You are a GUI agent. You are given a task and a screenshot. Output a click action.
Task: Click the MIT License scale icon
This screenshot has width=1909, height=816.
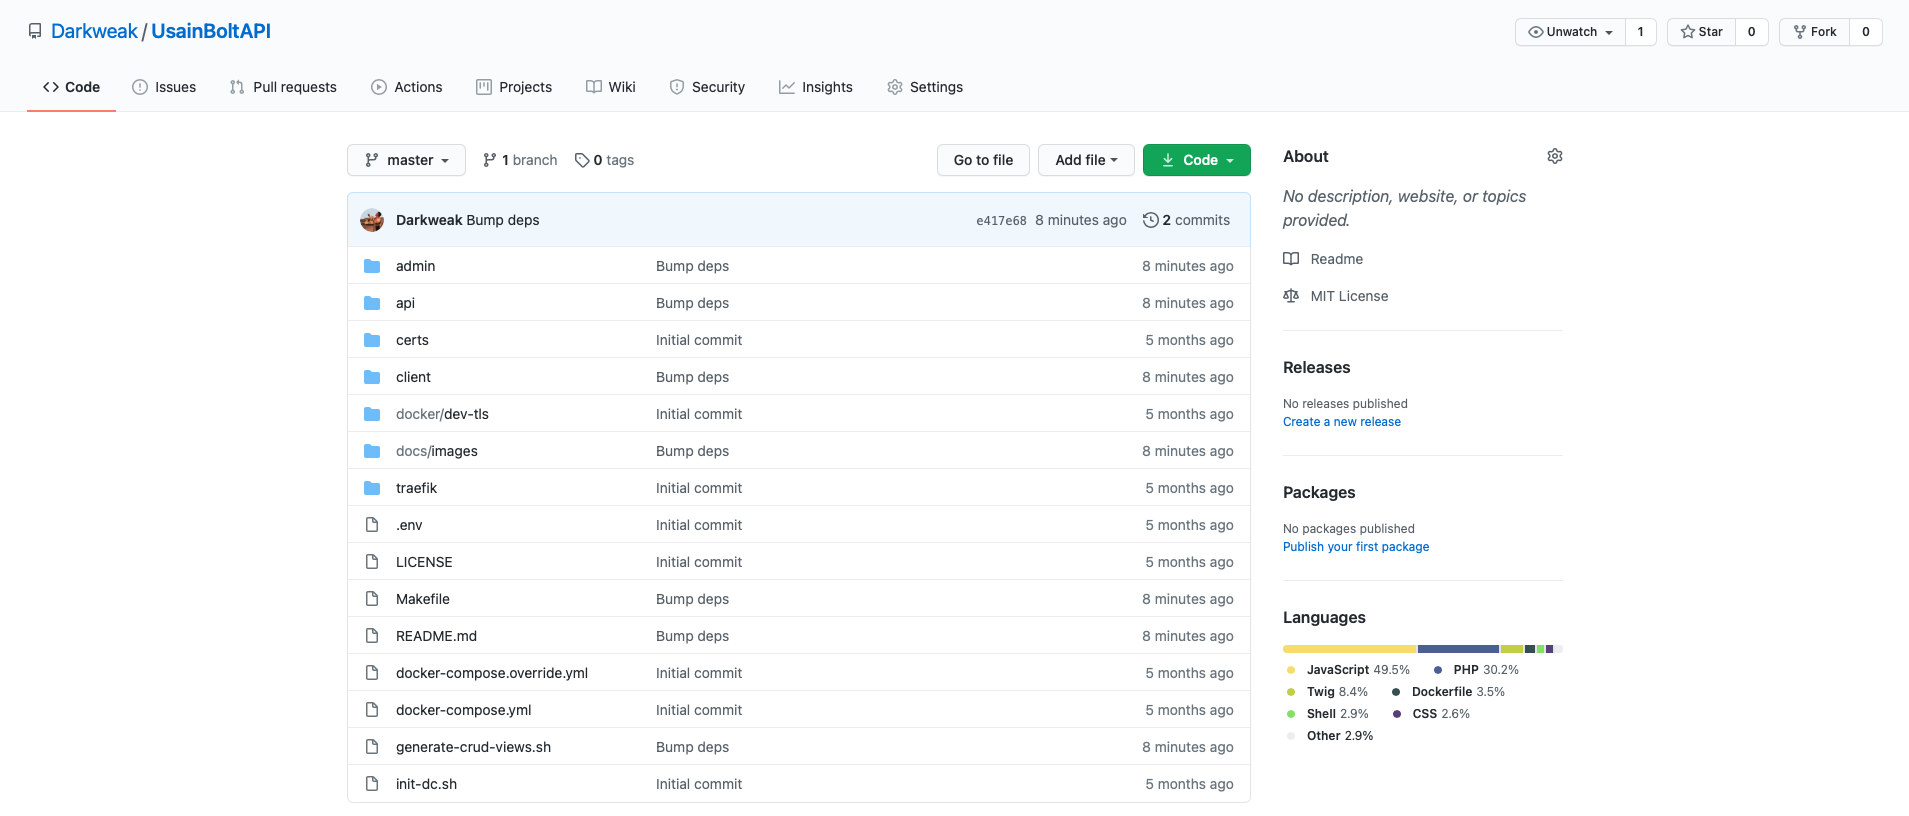(x=1291, y=296)
